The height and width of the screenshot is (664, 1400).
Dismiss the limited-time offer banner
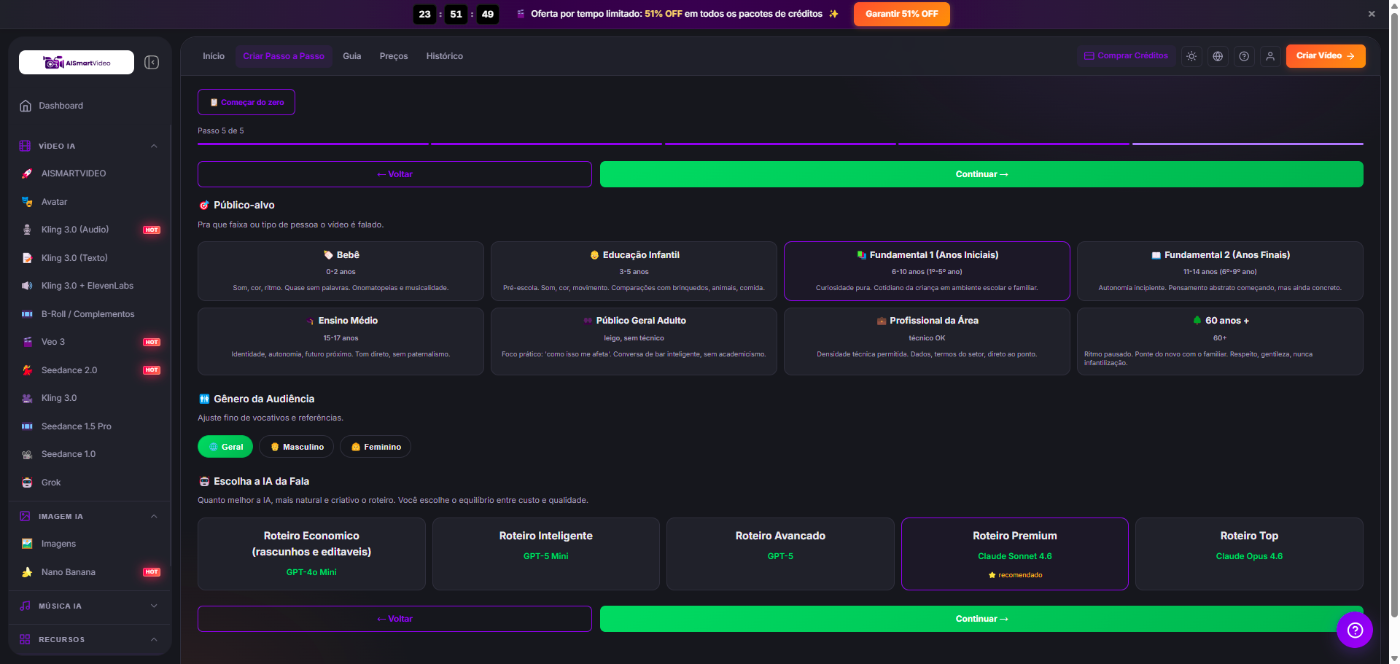[1372, 14]
